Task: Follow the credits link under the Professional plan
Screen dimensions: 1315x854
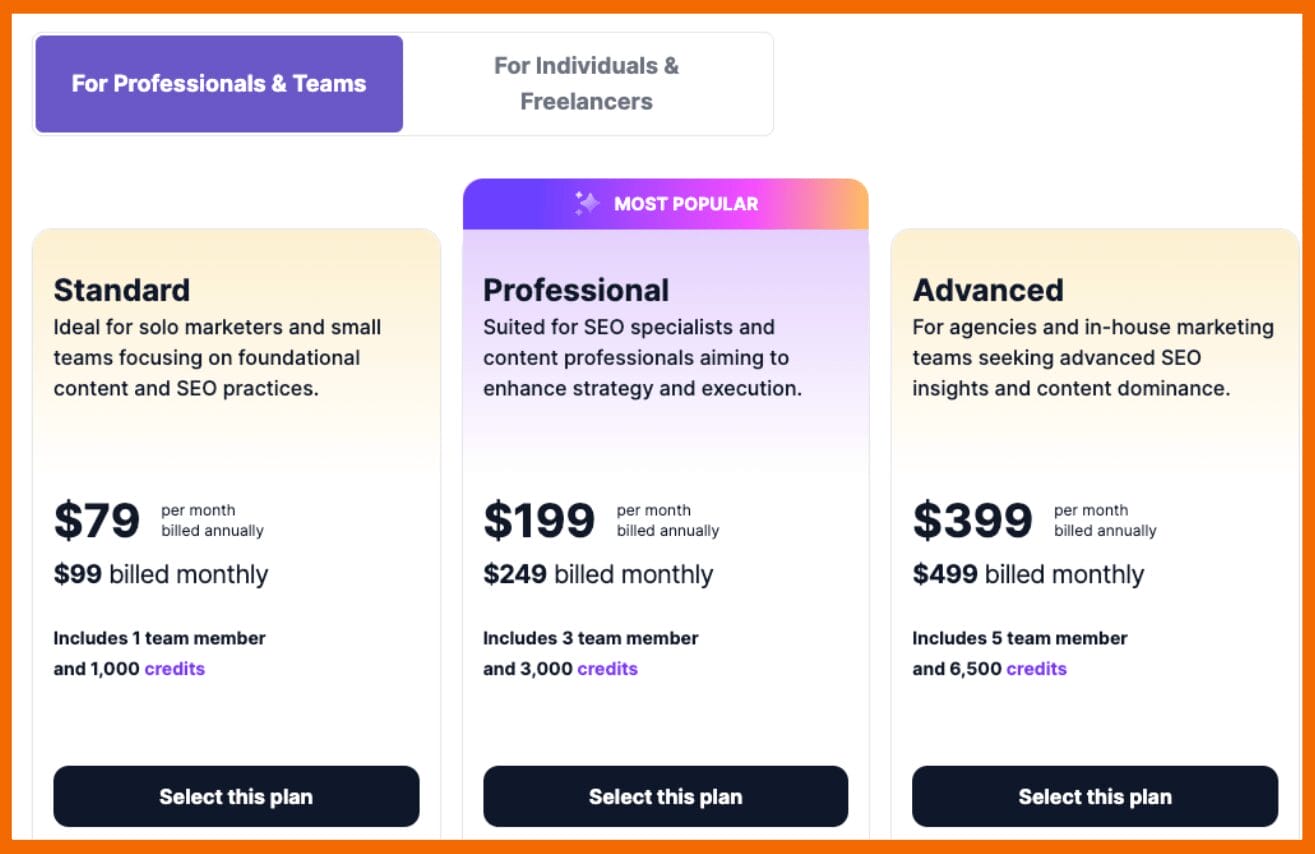Action: coord(607,669)
